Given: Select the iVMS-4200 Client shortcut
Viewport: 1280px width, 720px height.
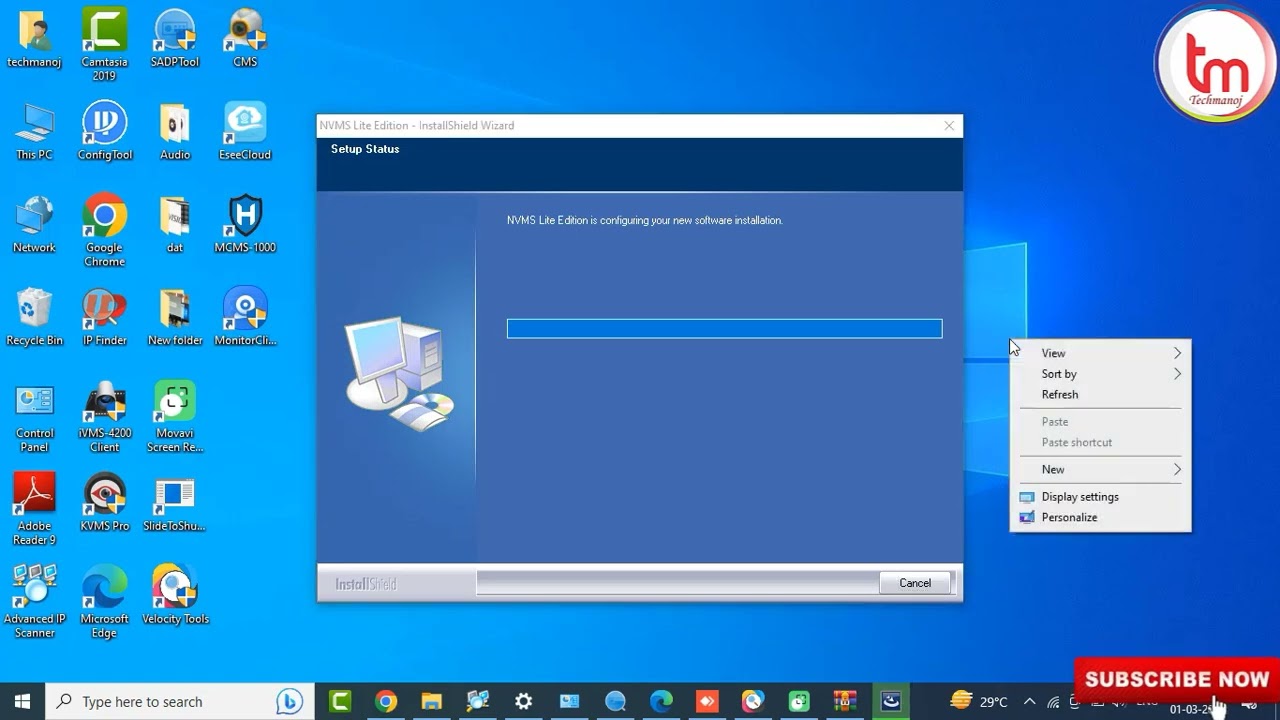Looking at the screenshot, I should click(104, 417).
